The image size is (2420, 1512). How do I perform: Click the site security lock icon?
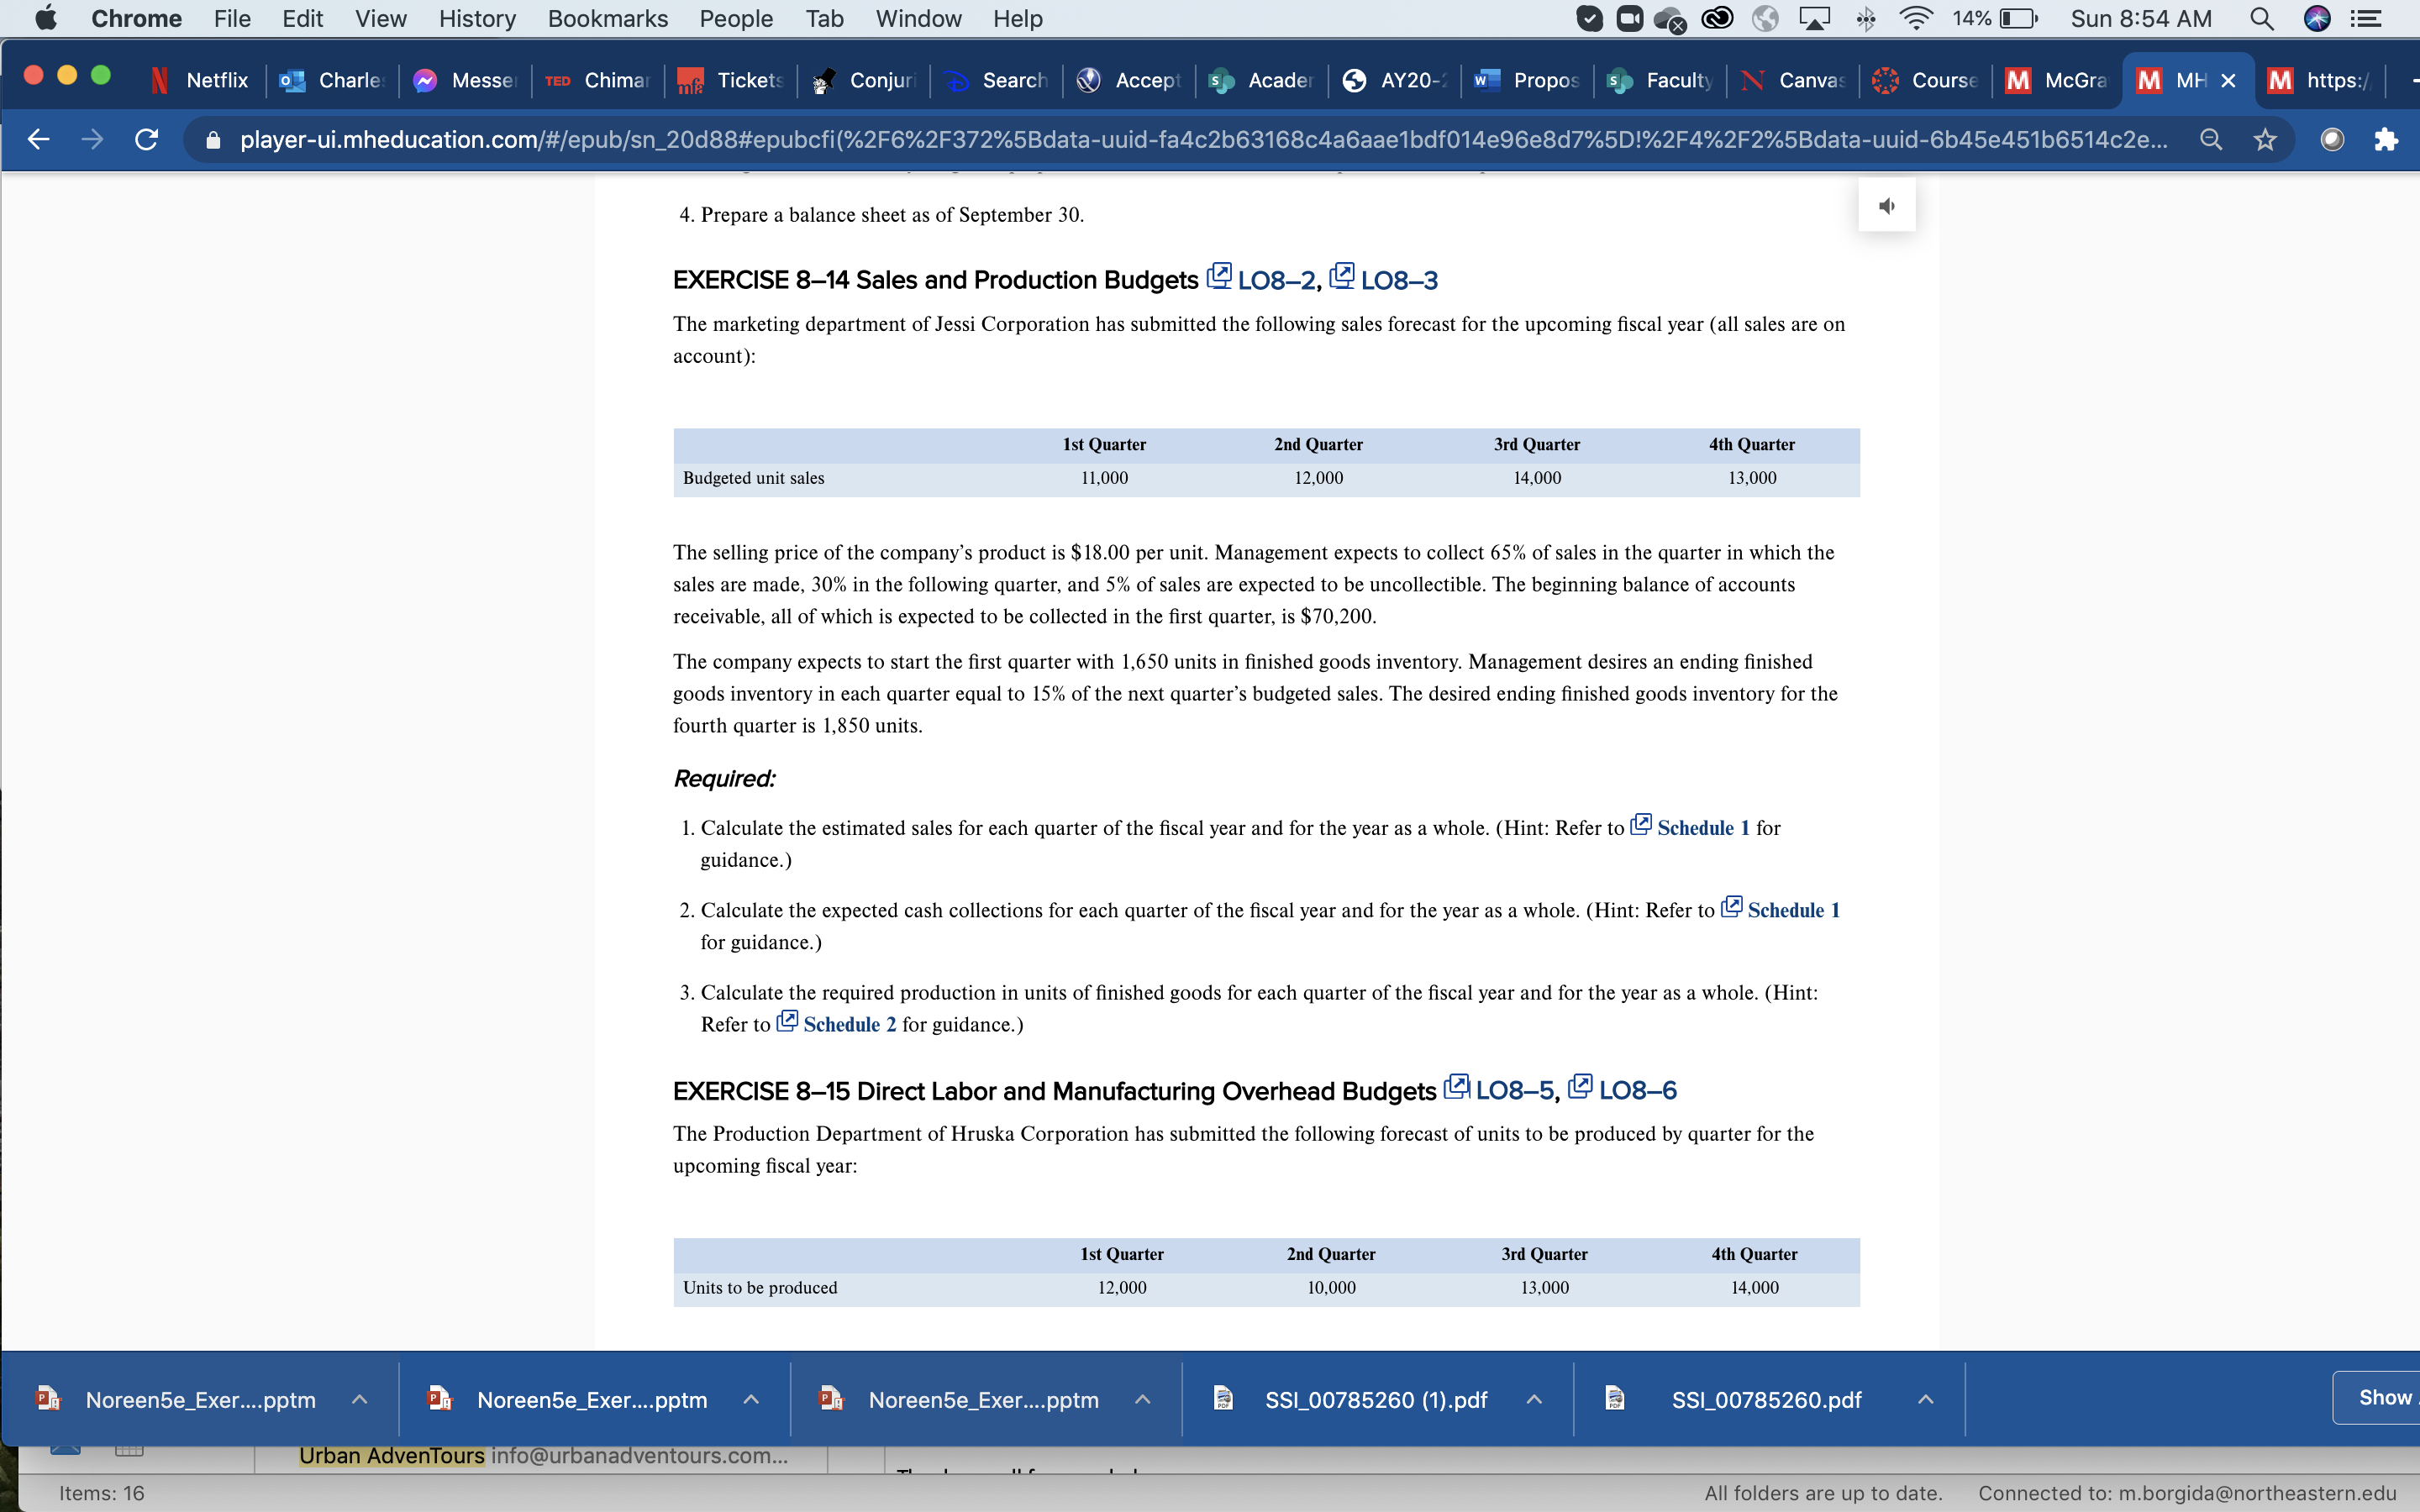click(212, 139)
